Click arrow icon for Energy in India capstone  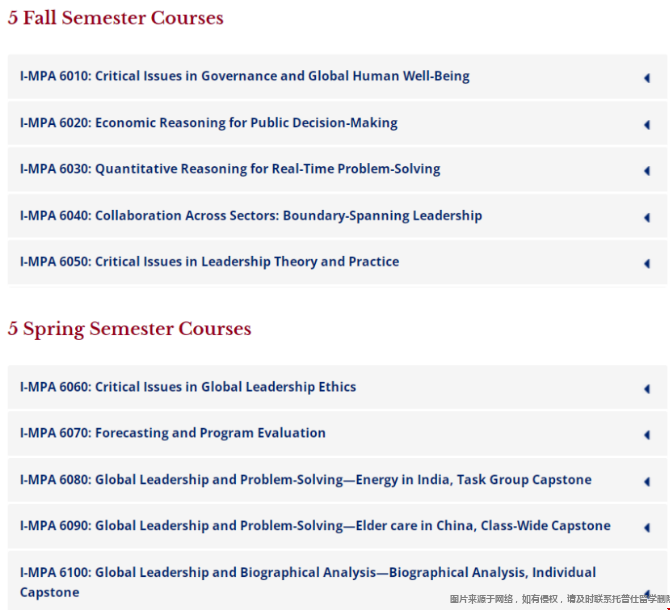(x=647, y=481)
